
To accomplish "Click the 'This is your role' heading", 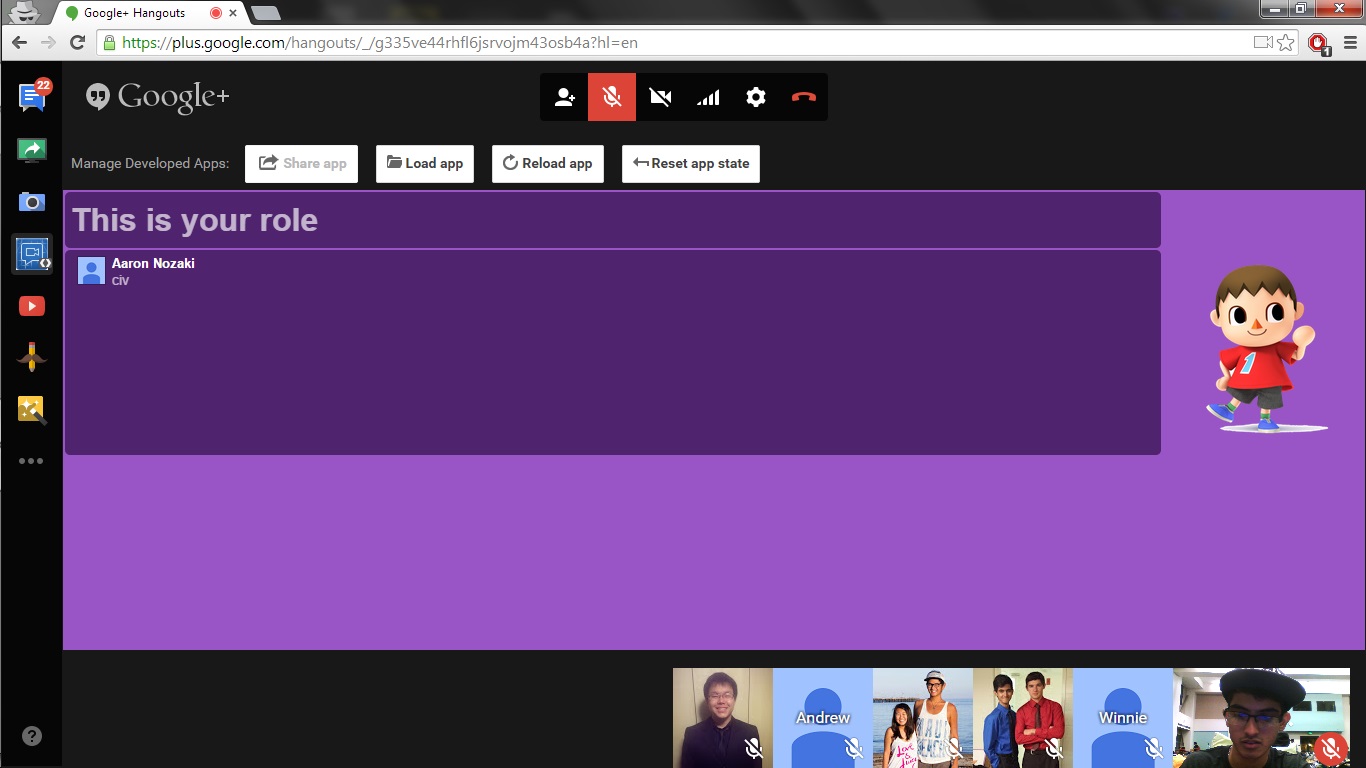I will coord(195,220).
